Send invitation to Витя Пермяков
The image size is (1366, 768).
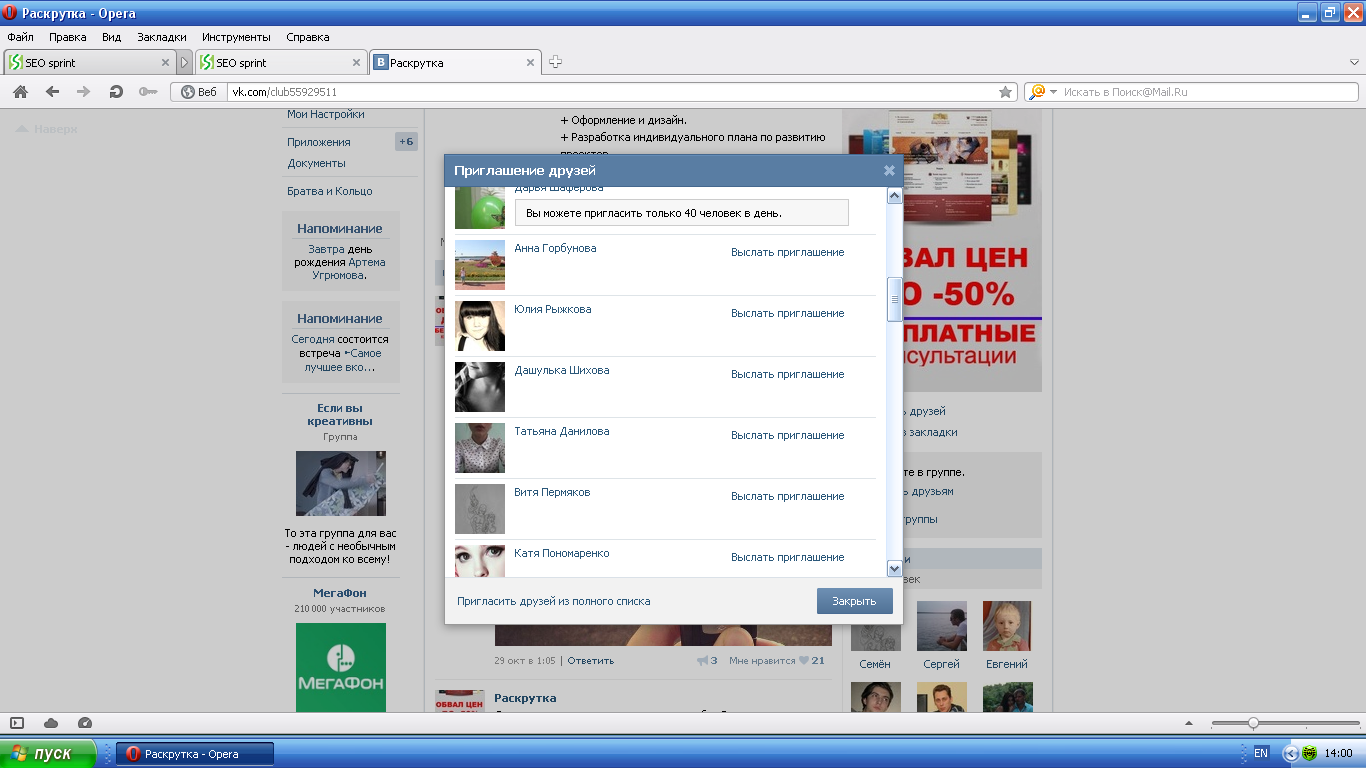click(787, 496)
